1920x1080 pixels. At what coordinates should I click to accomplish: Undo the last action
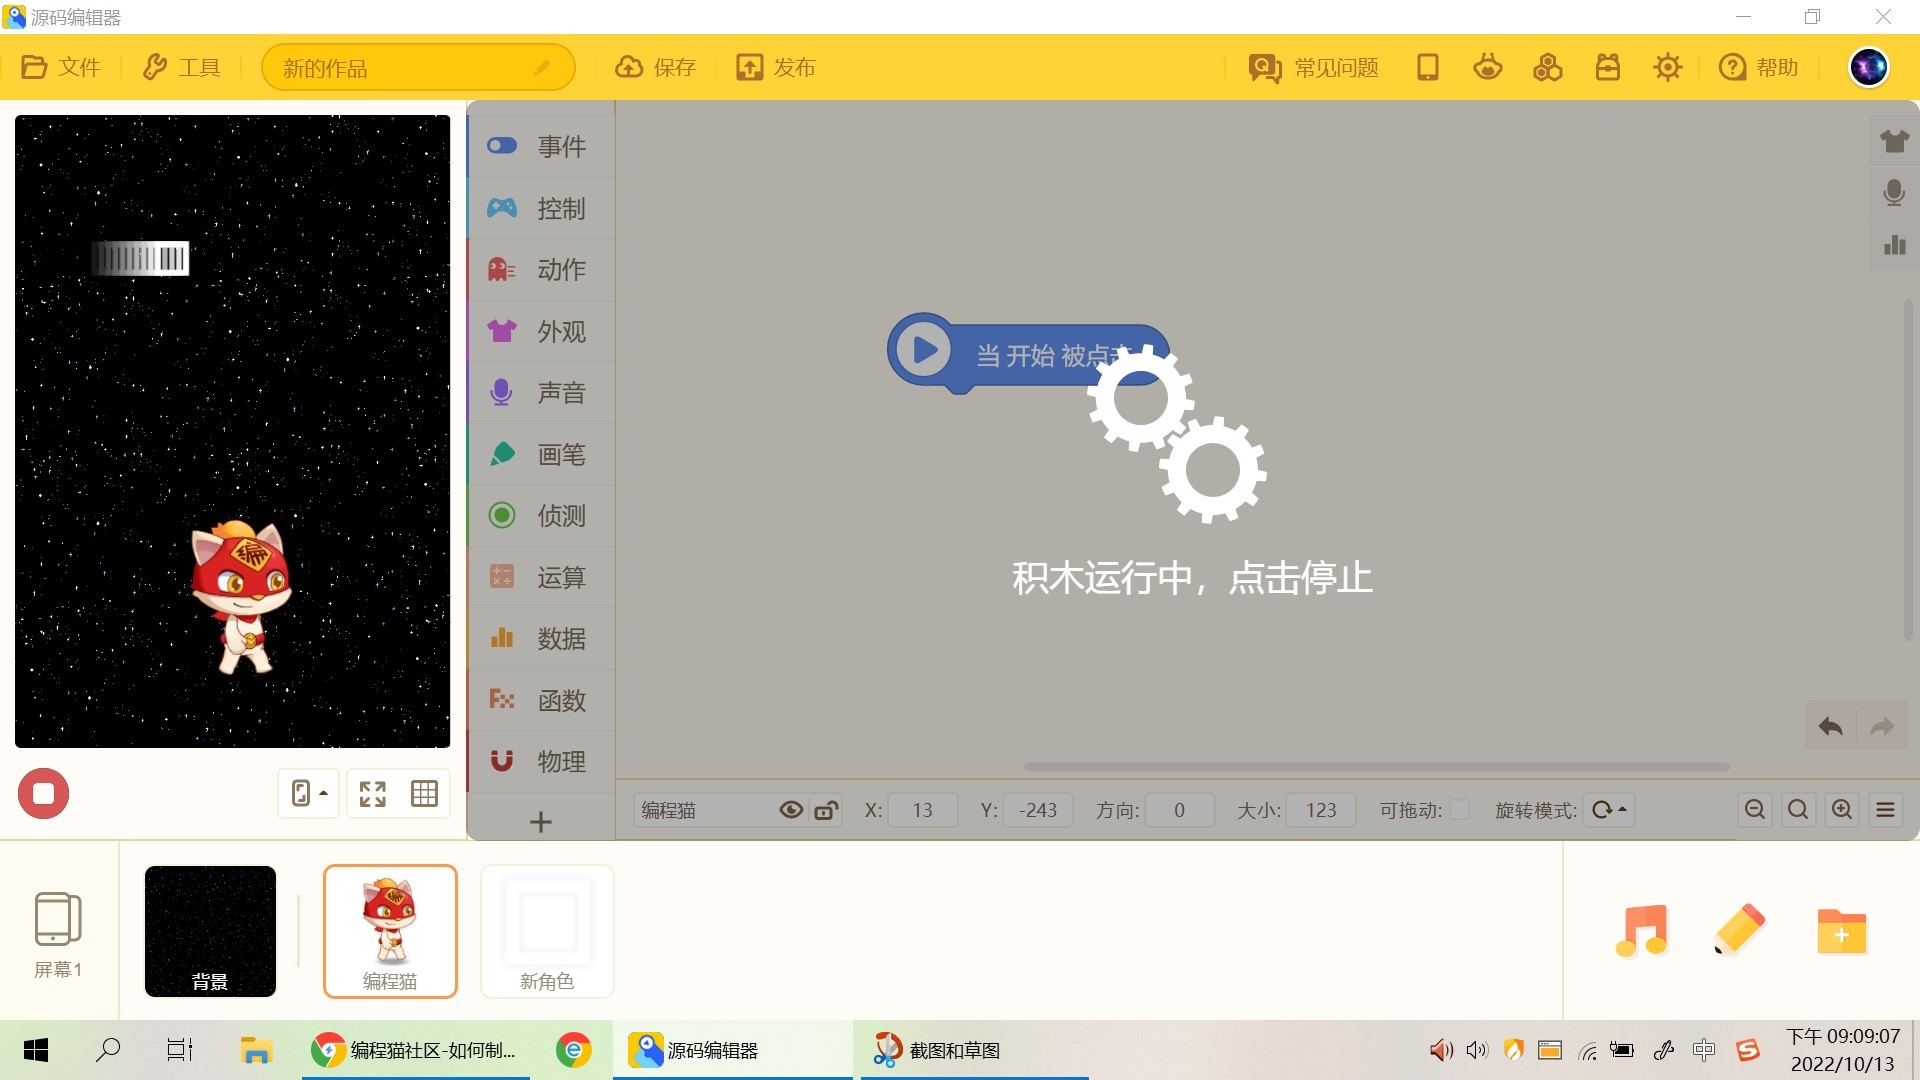tap(1831, 726)
